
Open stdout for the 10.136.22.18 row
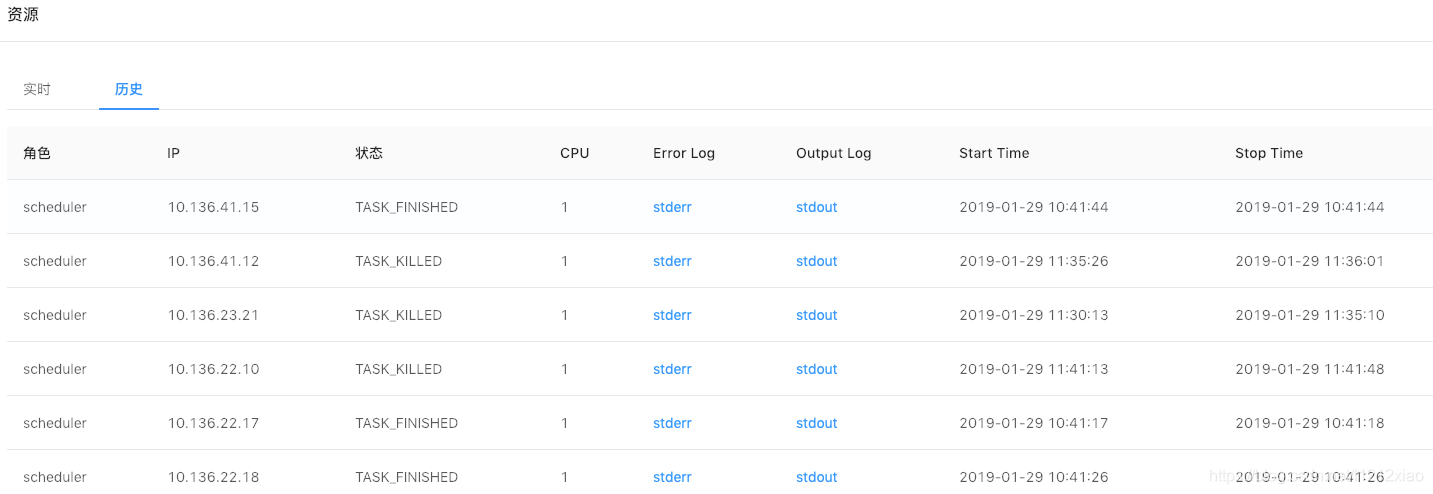coord(816,477)
